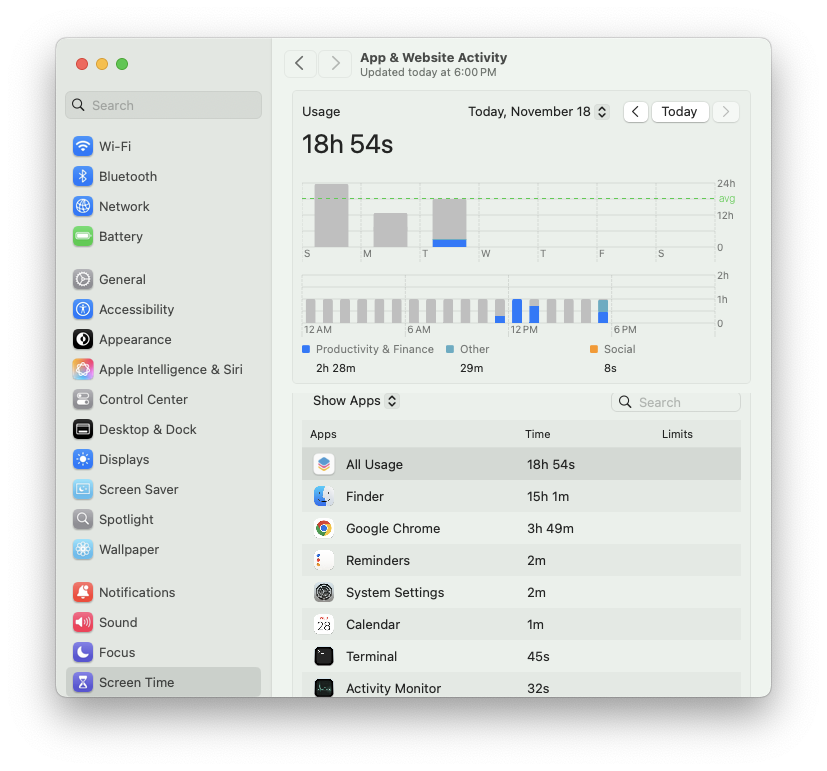This screenshot has height=771, width=827.
Task: Click the Sound speaker icon
Action: [x=83, y=622]
